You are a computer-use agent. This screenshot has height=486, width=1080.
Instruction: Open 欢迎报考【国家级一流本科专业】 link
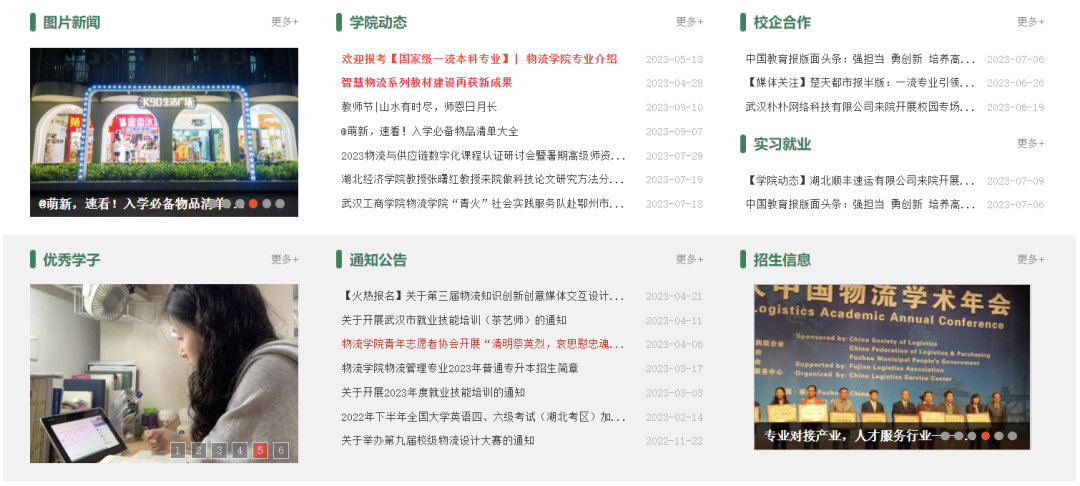[479, 59]
